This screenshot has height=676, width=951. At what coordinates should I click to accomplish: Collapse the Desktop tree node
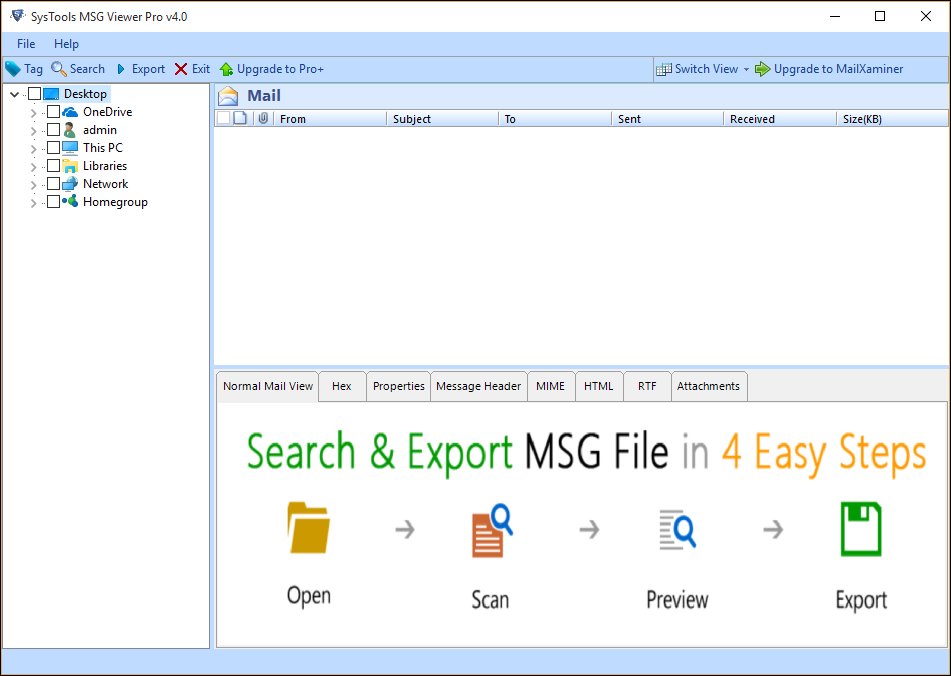[15, 94]
